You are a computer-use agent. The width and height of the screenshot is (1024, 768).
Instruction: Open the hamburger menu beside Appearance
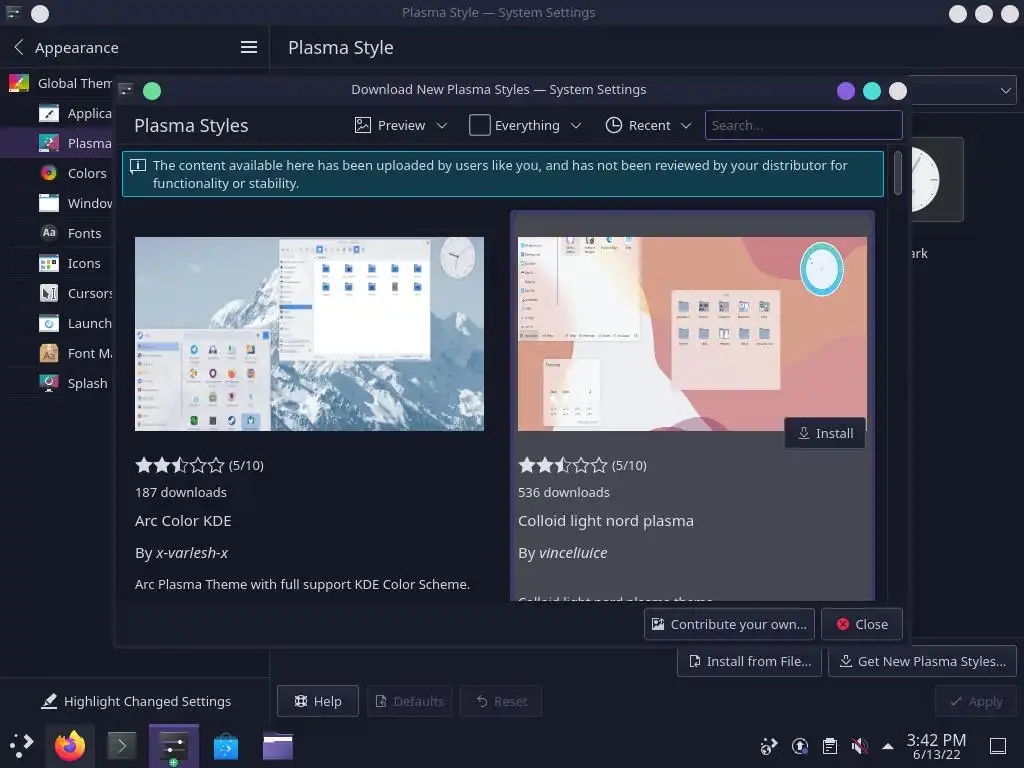[x=248, y=47]
